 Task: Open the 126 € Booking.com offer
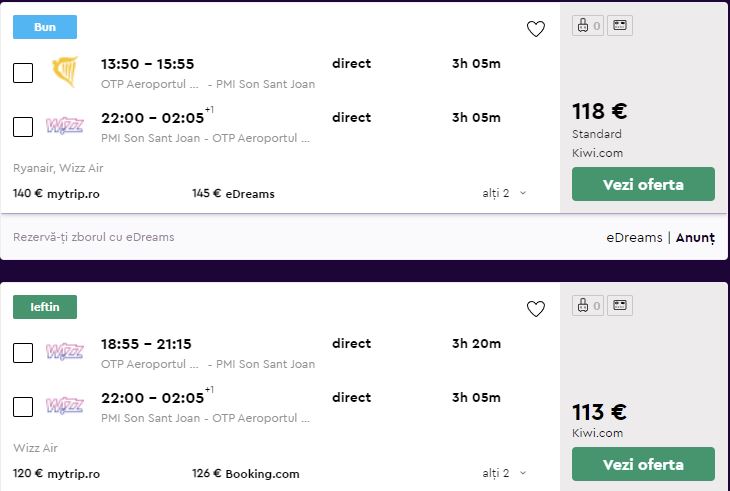[x=246, y=473]
